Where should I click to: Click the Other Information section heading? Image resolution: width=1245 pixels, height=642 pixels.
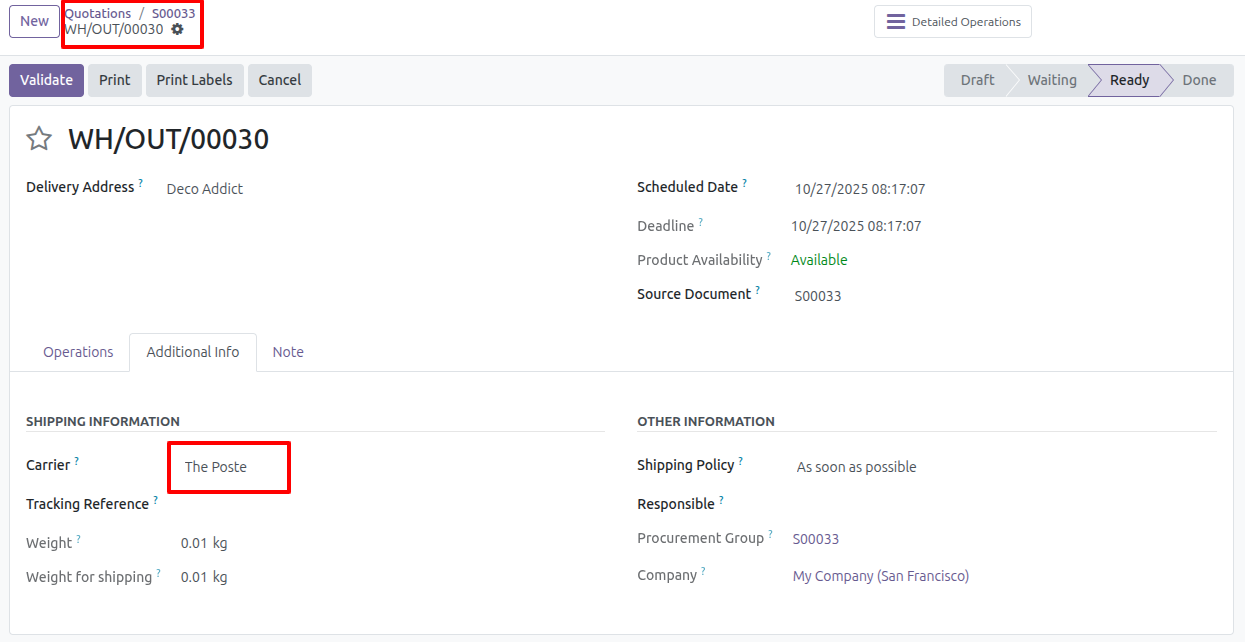pos(706,422)
